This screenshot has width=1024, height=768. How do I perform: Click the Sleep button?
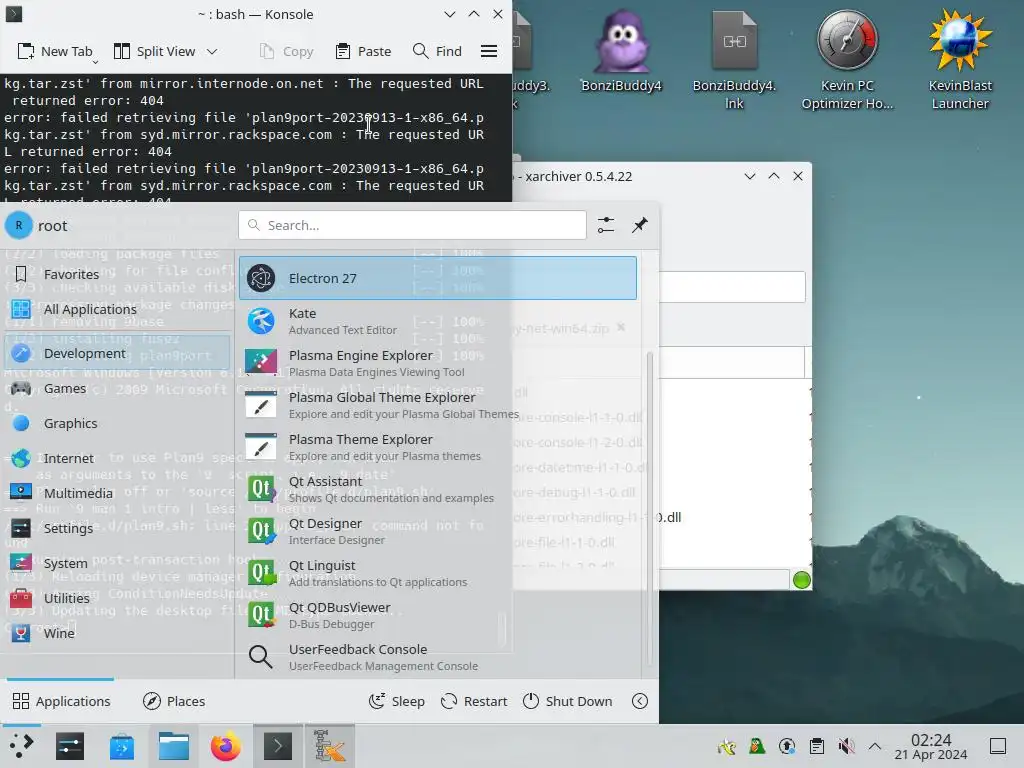397,701
